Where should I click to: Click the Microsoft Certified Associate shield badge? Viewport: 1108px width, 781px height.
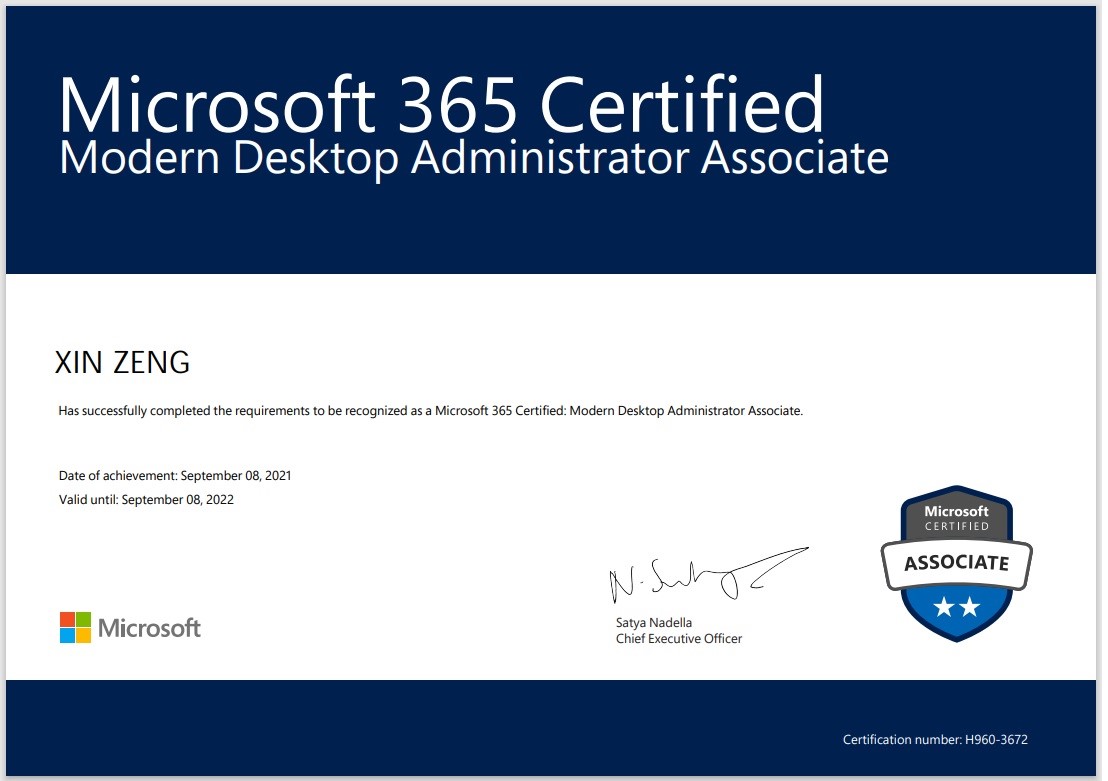coord(956,562)
